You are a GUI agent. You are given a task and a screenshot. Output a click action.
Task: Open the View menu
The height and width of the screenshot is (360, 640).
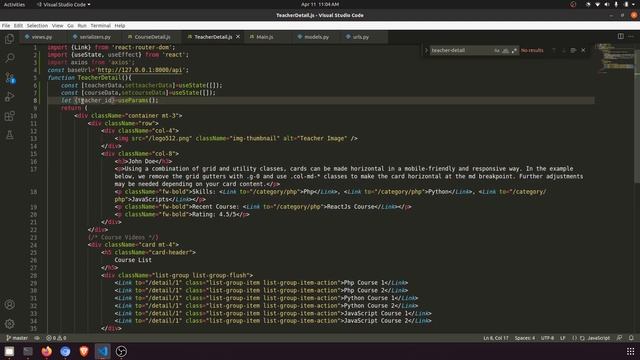(x=58, y=25)
